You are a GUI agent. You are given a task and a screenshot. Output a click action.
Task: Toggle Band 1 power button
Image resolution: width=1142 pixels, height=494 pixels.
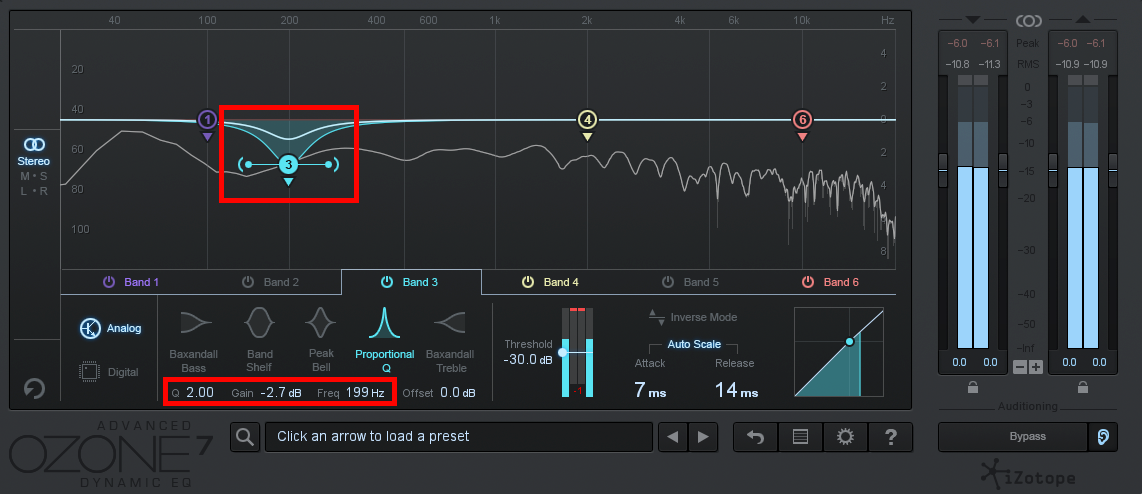click(109, 281)
